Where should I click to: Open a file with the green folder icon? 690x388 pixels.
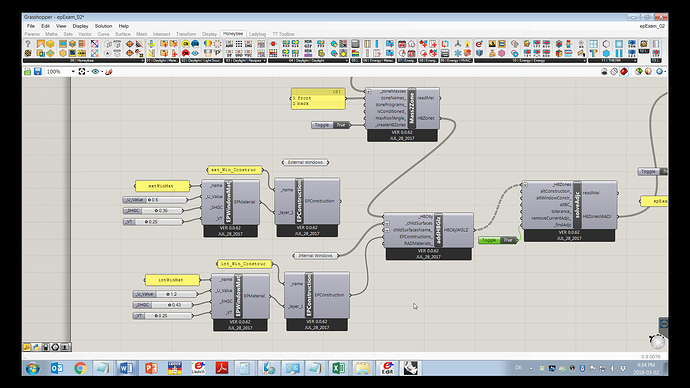coord(27,71)
